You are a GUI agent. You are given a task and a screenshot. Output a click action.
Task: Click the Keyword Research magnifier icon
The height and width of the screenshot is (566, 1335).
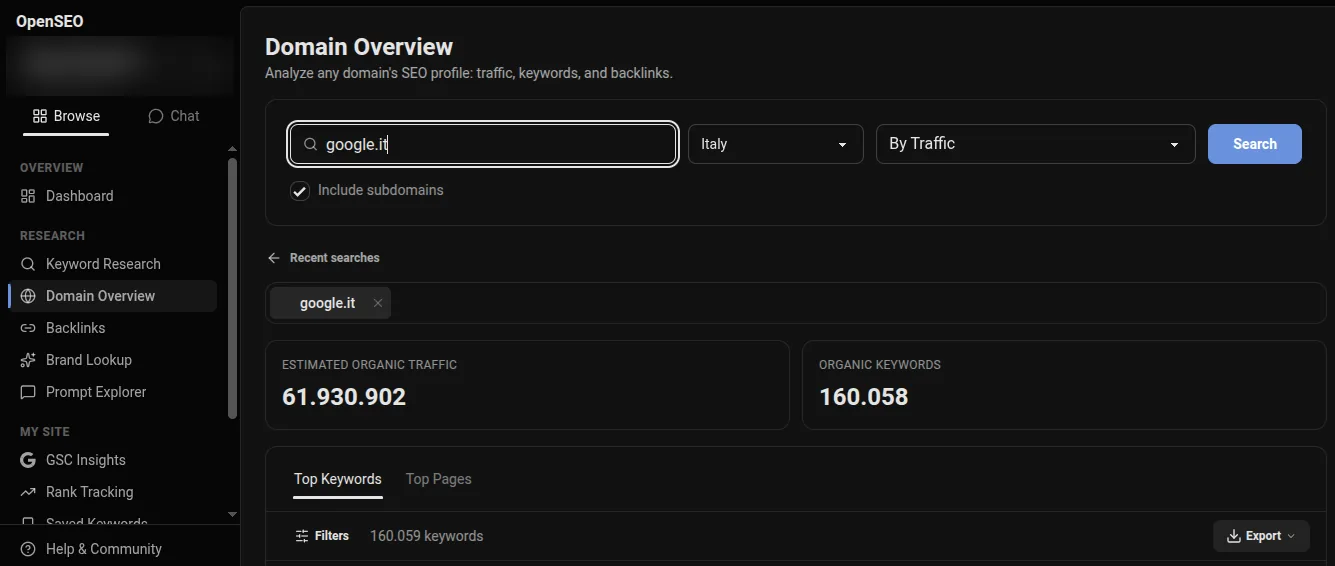pyautogui.click(x=28, y=264)
